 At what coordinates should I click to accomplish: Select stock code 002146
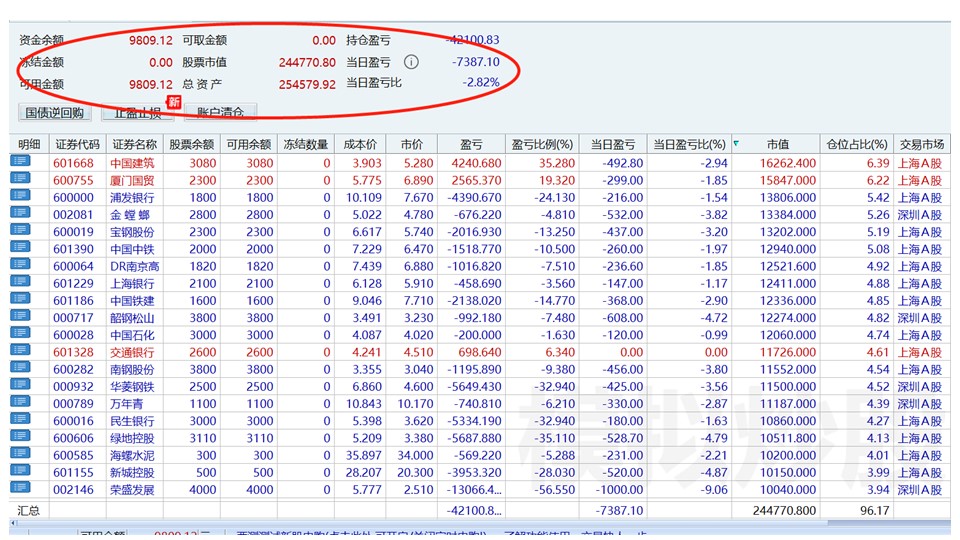click(x=73, y=489)
